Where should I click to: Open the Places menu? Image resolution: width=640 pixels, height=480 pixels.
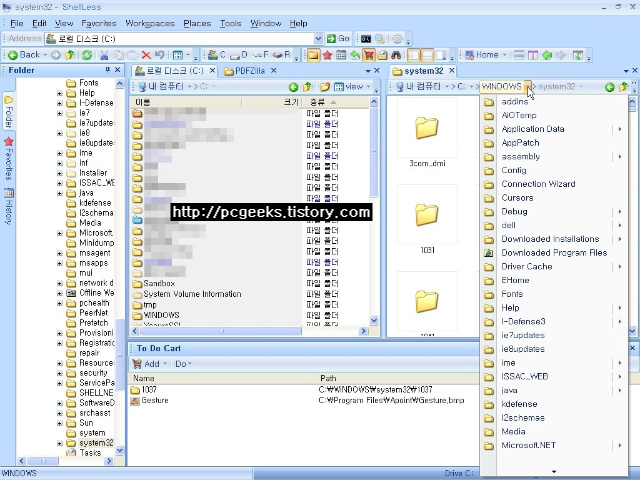click(x=197, y=23)
